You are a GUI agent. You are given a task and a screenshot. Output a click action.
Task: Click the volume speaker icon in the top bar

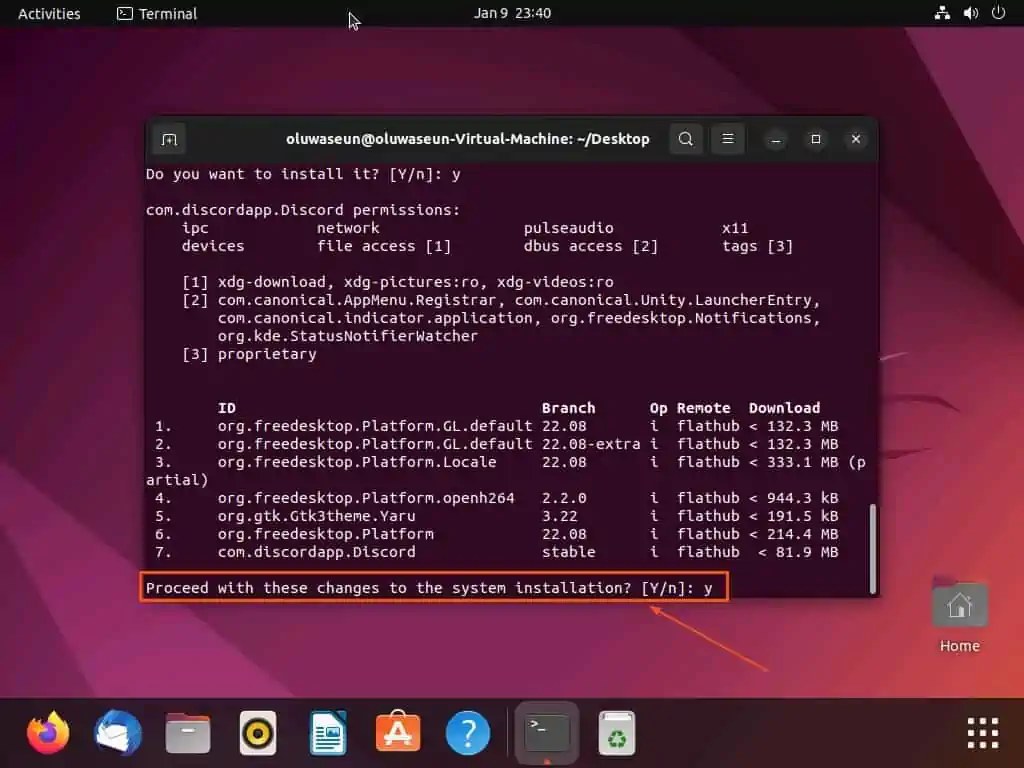click(970, 13)
